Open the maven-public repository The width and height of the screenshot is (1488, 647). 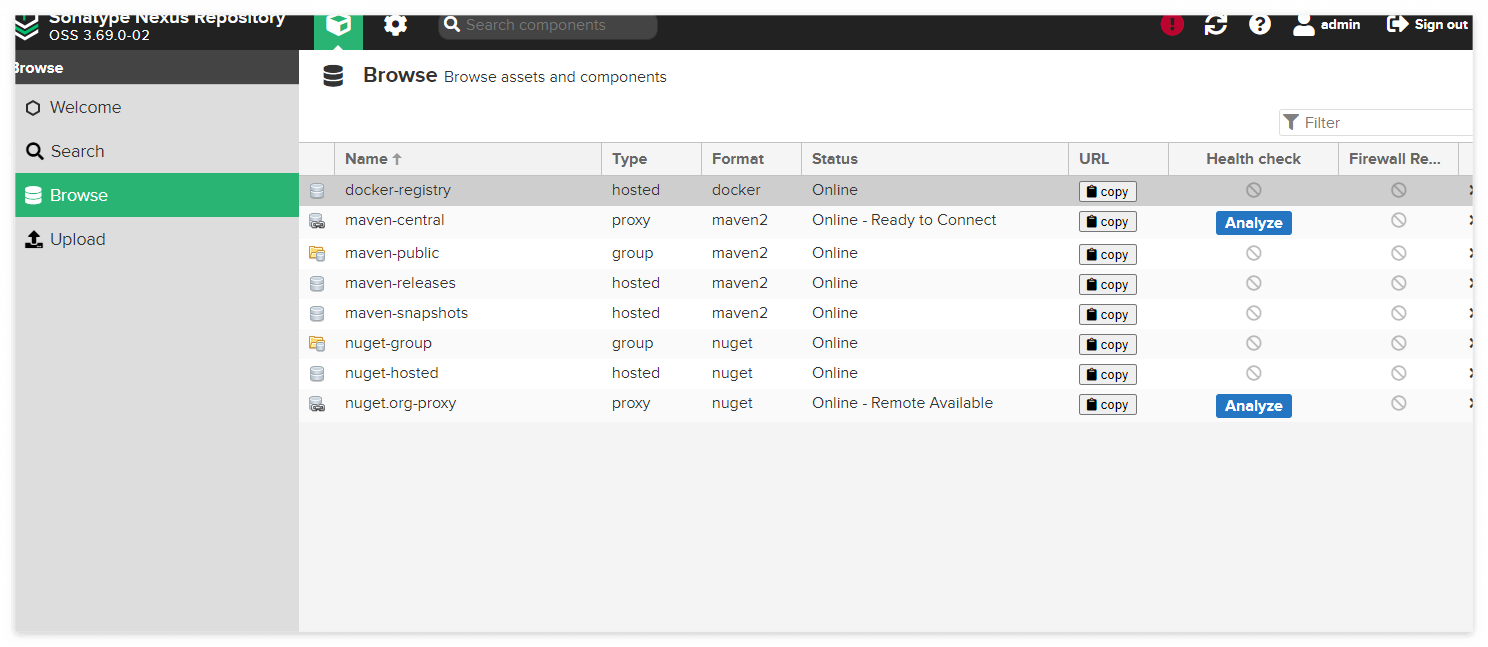point(392,253)
